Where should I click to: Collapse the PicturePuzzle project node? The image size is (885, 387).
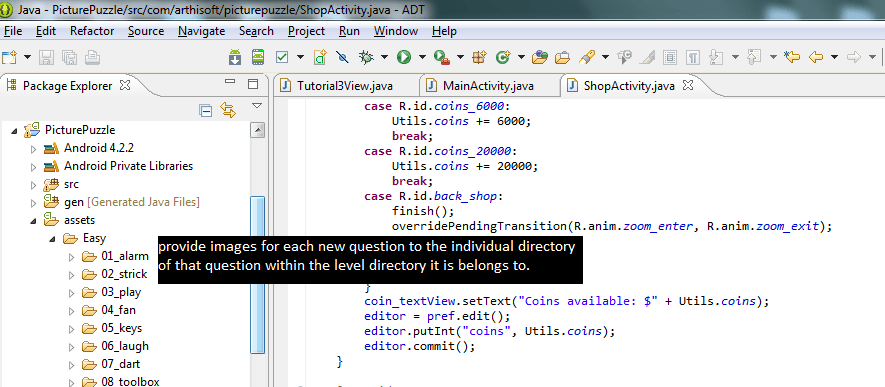[14, 131]
